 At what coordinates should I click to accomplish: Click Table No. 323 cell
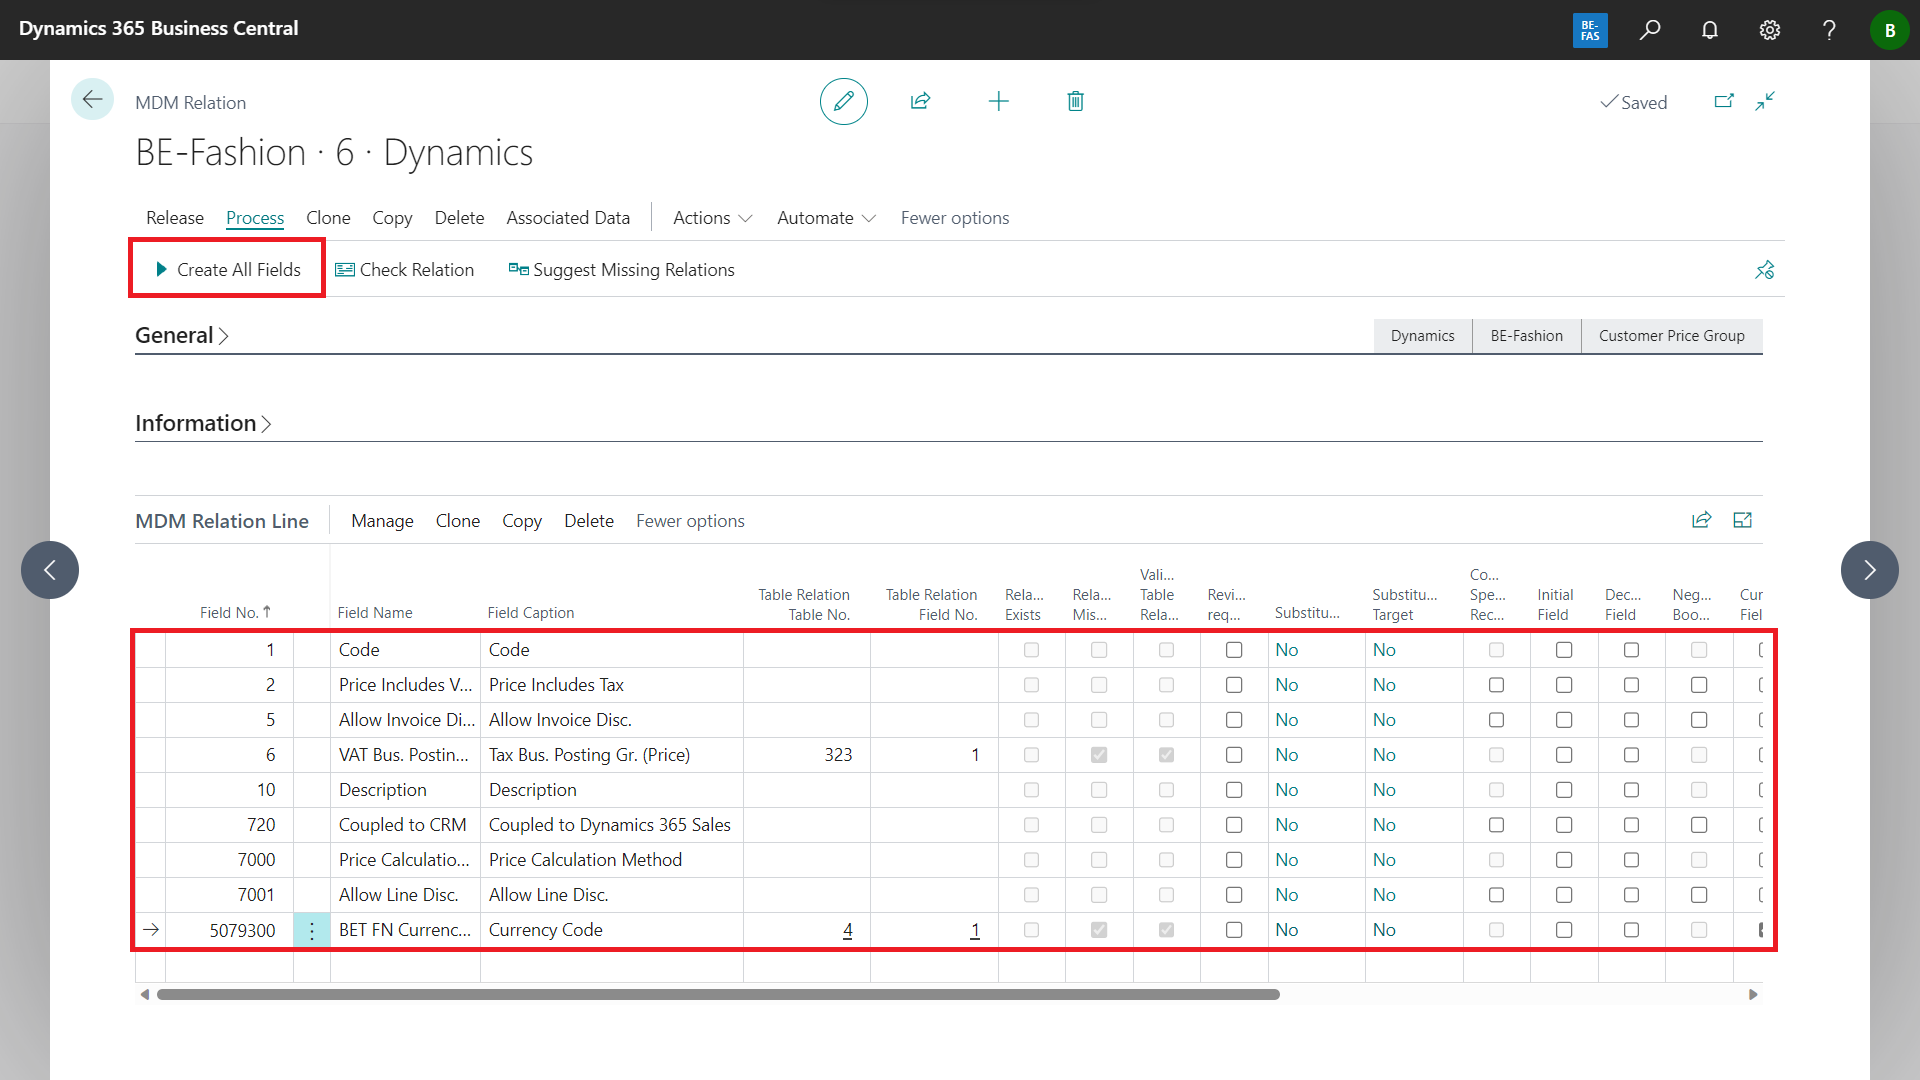[x=807, y=755]
